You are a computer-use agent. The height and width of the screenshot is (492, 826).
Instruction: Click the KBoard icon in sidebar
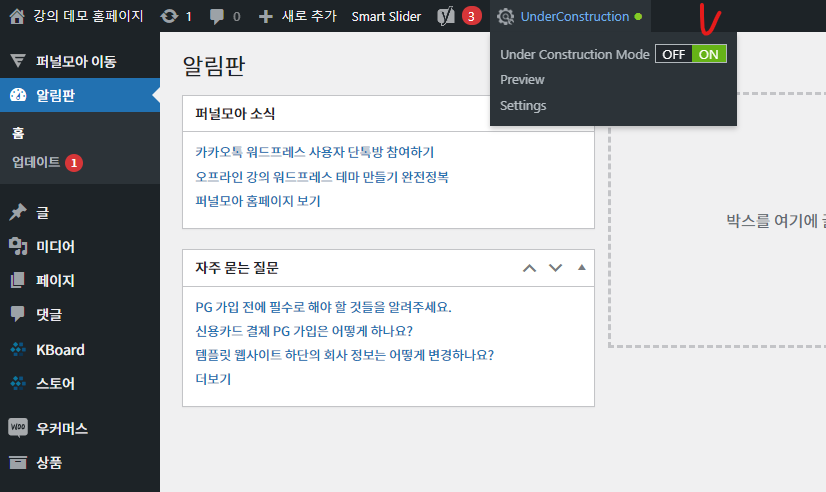pyautogui.click(x=18, y=349)
